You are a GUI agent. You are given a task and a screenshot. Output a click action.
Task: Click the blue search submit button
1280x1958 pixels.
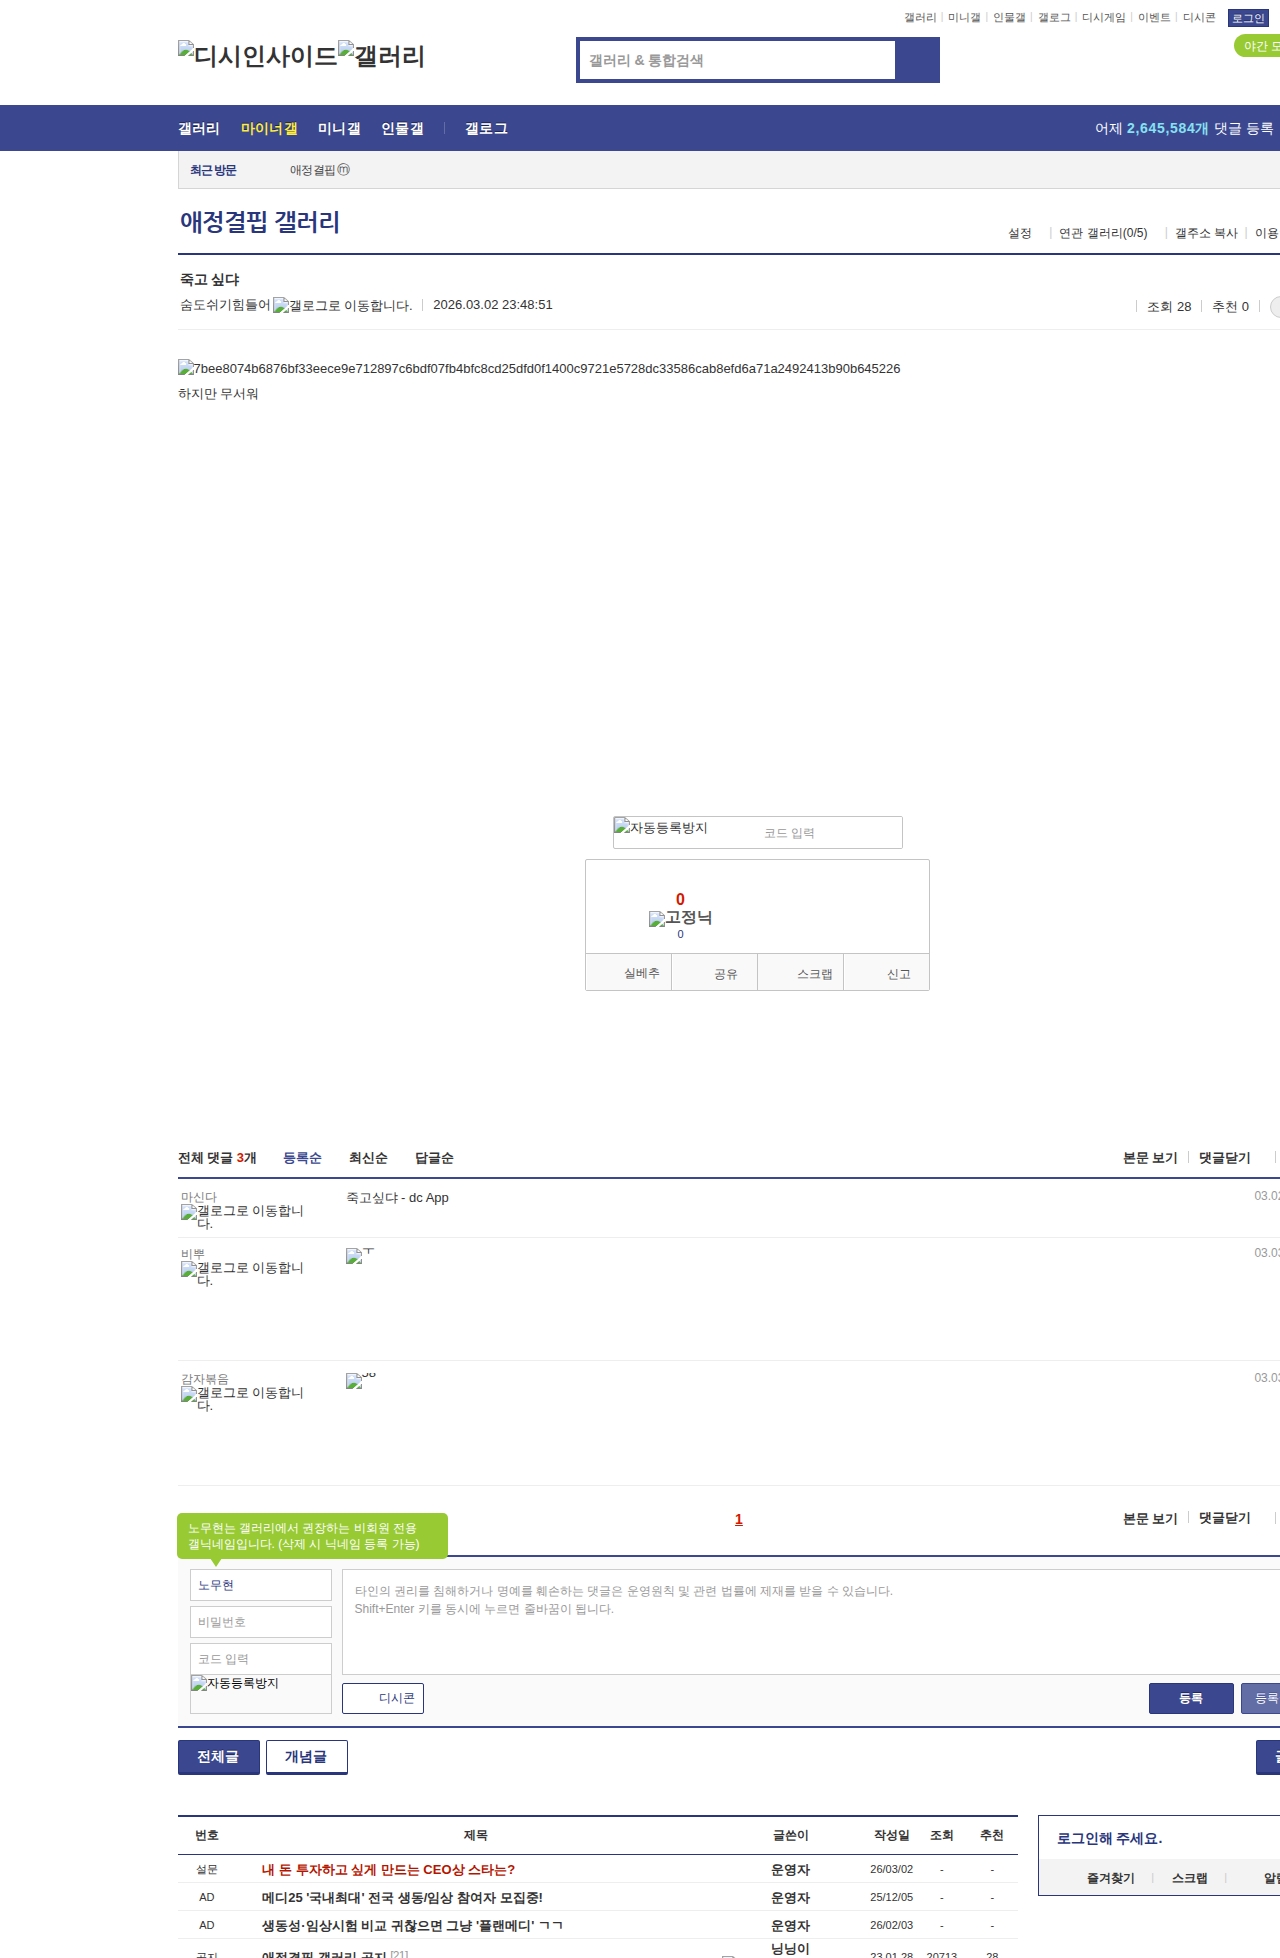pos(918,60)
